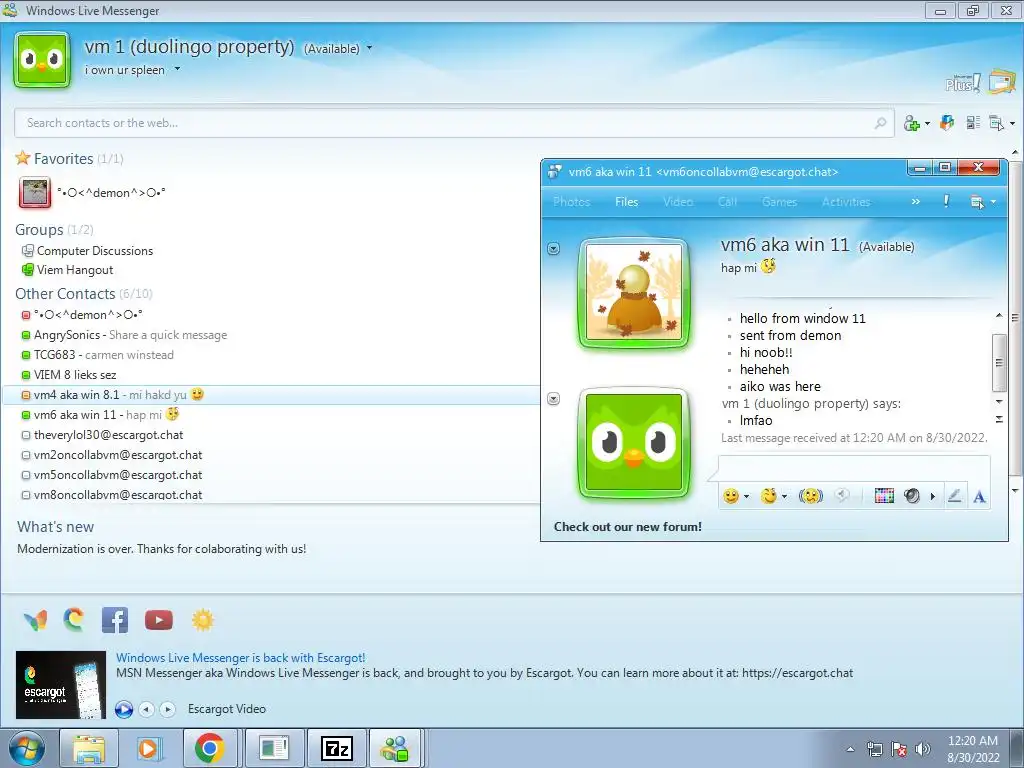Open Windows Explorer folder on taskbar

click(89, 748)
